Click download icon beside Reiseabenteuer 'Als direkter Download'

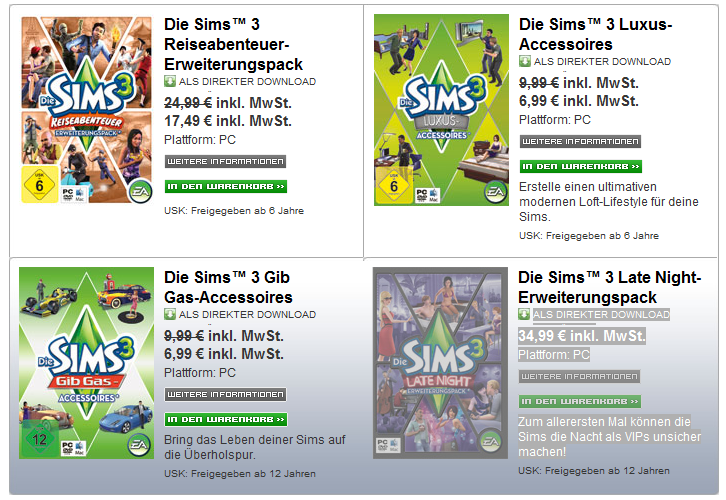(170, 81)
